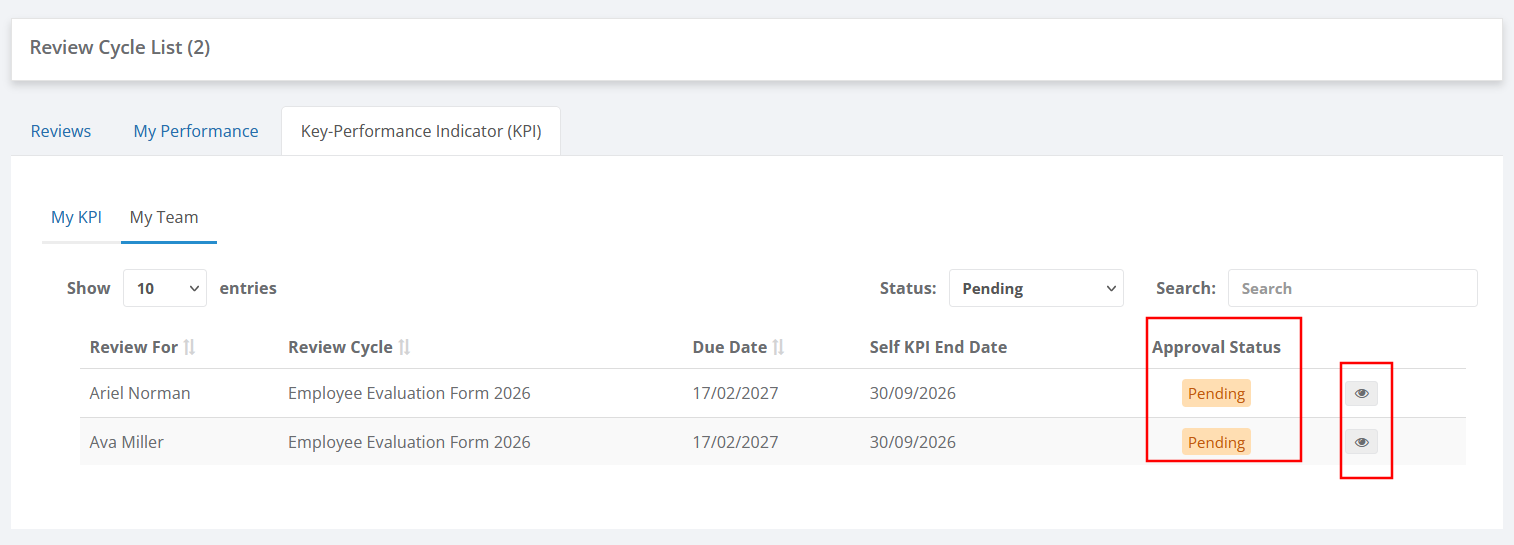Sort by Review Cycle column arrows
The height and width of the screenshot is (545, 1514).
[x=404, y=347]
